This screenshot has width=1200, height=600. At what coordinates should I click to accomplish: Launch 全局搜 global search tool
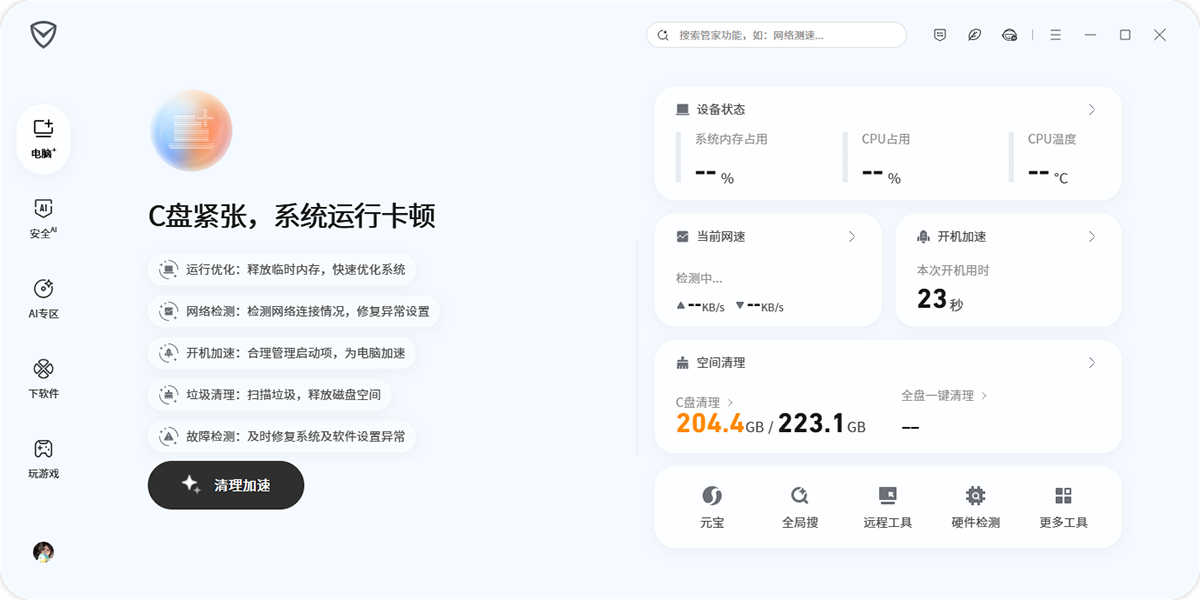coord(800,506)
